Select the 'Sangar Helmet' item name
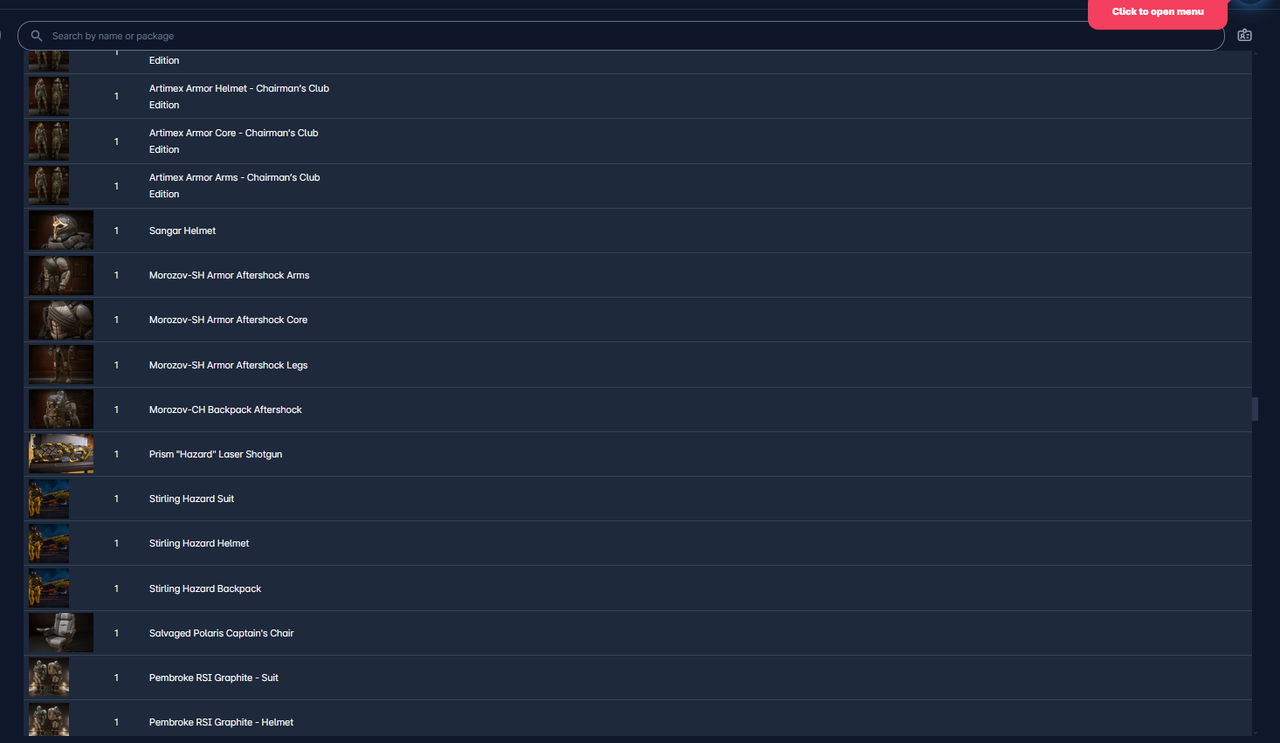Viewport: 1280px width, 743px height. coord(182,231)
